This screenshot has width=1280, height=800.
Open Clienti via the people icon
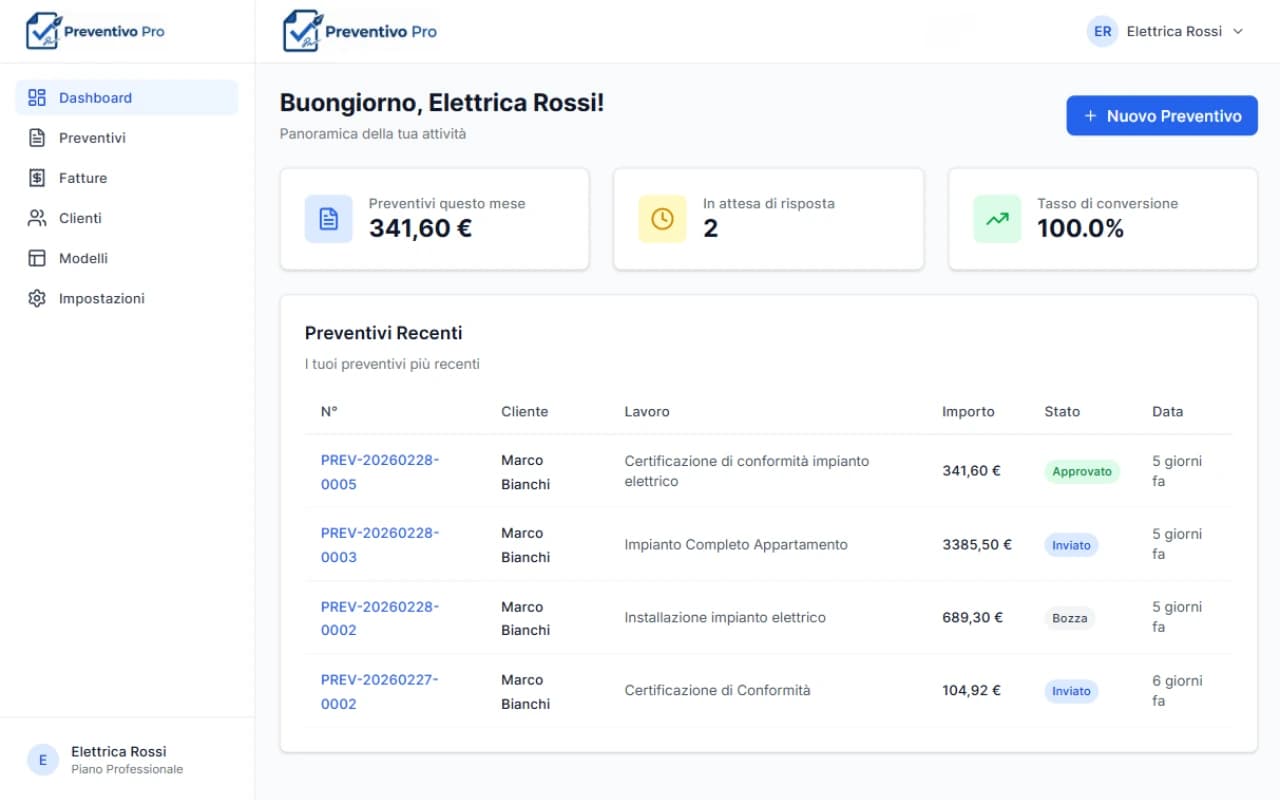tap(37, 217)
